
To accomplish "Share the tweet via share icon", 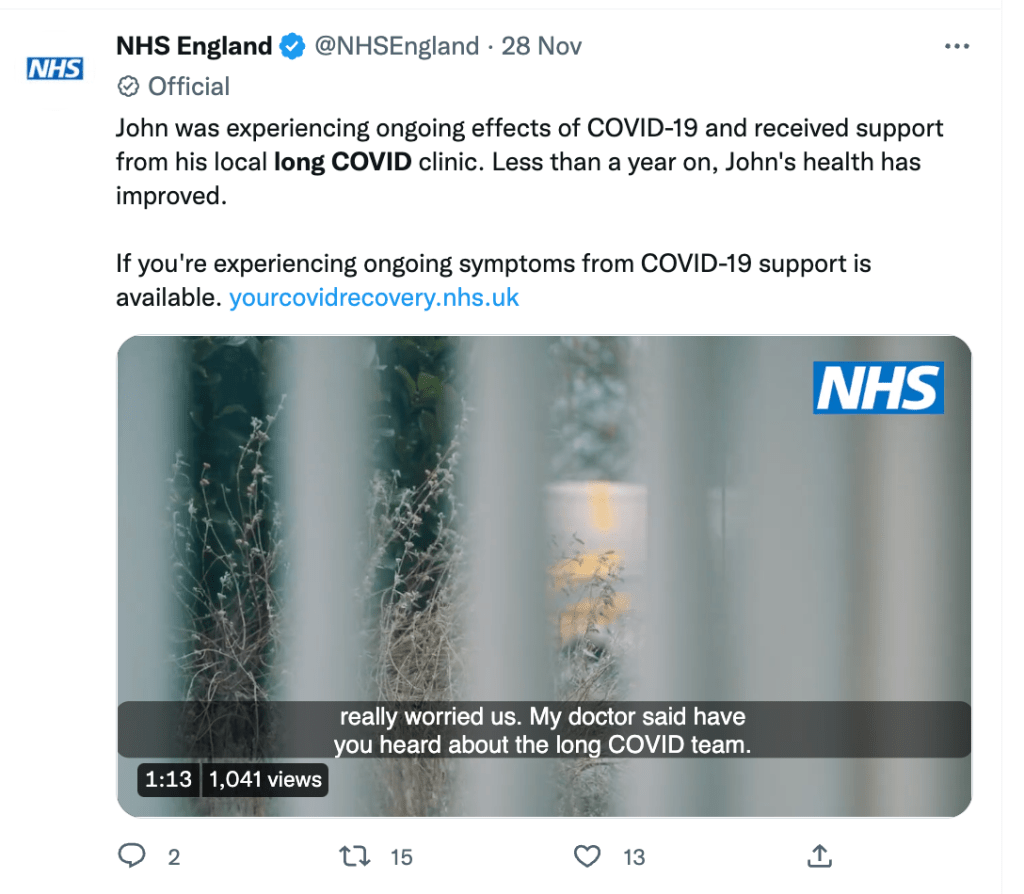I will [819, 856].
